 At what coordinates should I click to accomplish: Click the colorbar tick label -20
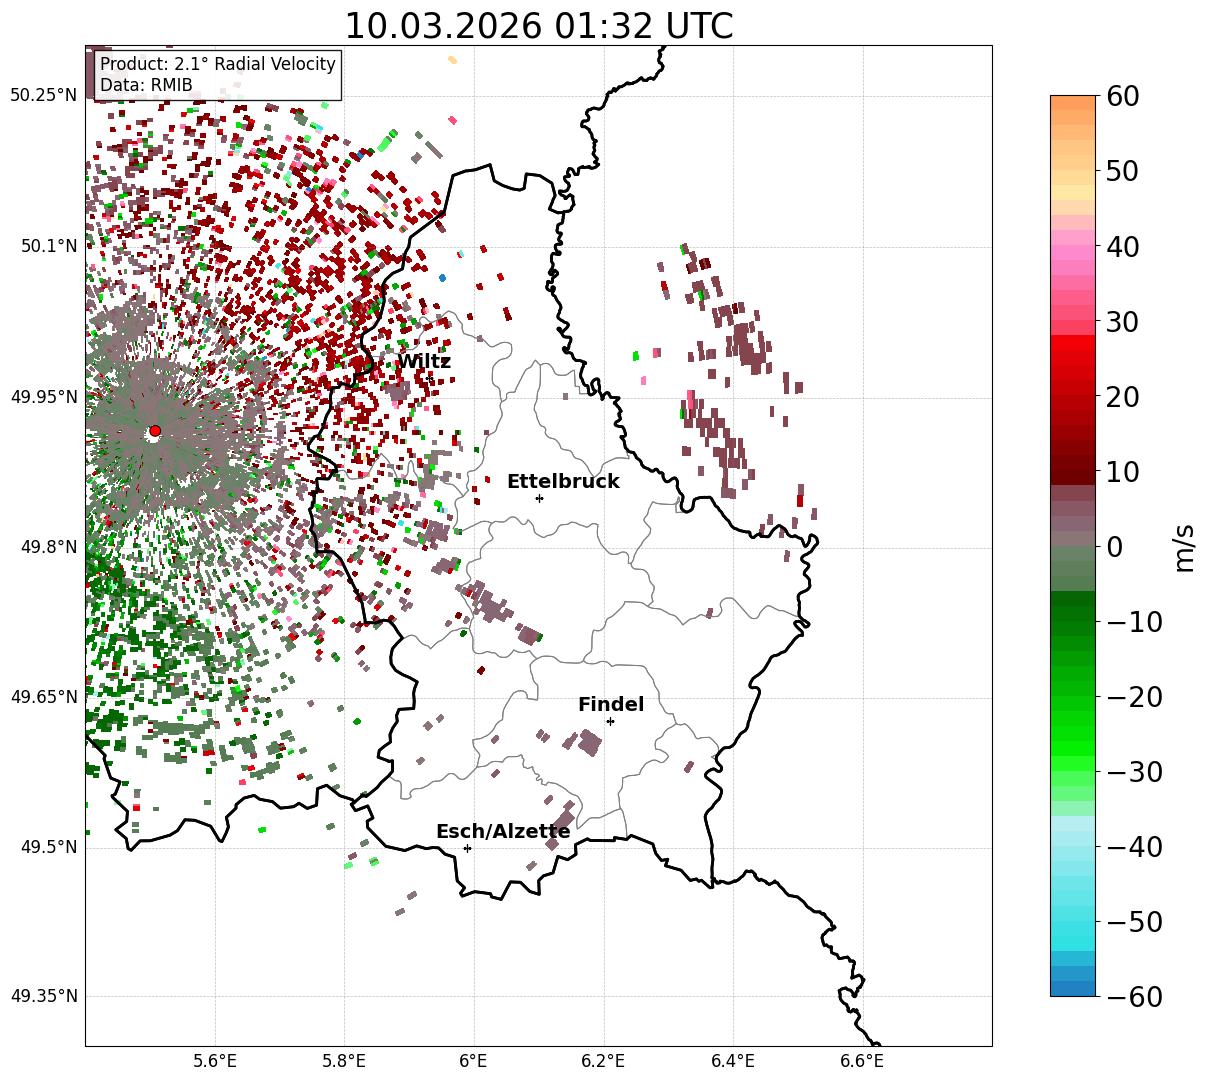click(1136, 697)
